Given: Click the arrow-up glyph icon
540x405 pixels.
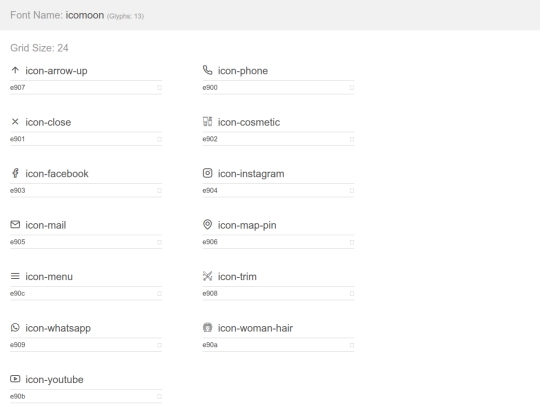Looking at the screenshot, I should [x=15, y=70].
